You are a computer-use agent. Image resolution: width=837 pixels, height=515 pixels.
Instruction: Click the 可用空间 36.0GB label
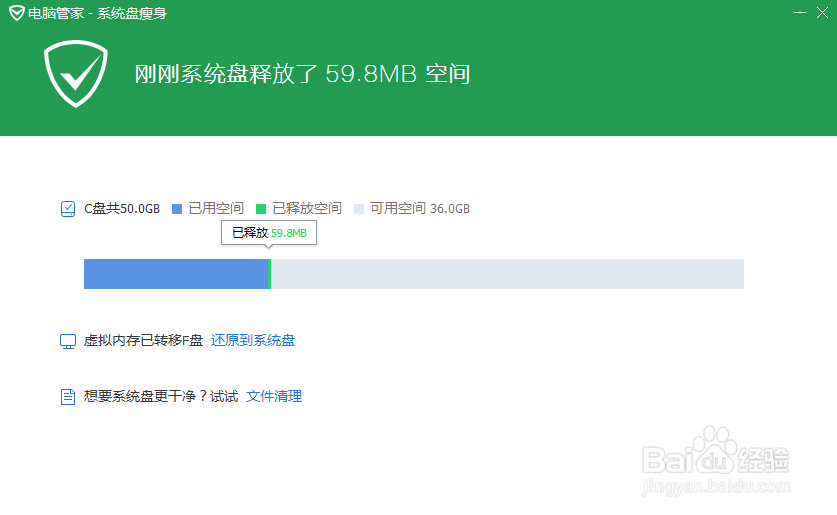[x=420, y=209]
